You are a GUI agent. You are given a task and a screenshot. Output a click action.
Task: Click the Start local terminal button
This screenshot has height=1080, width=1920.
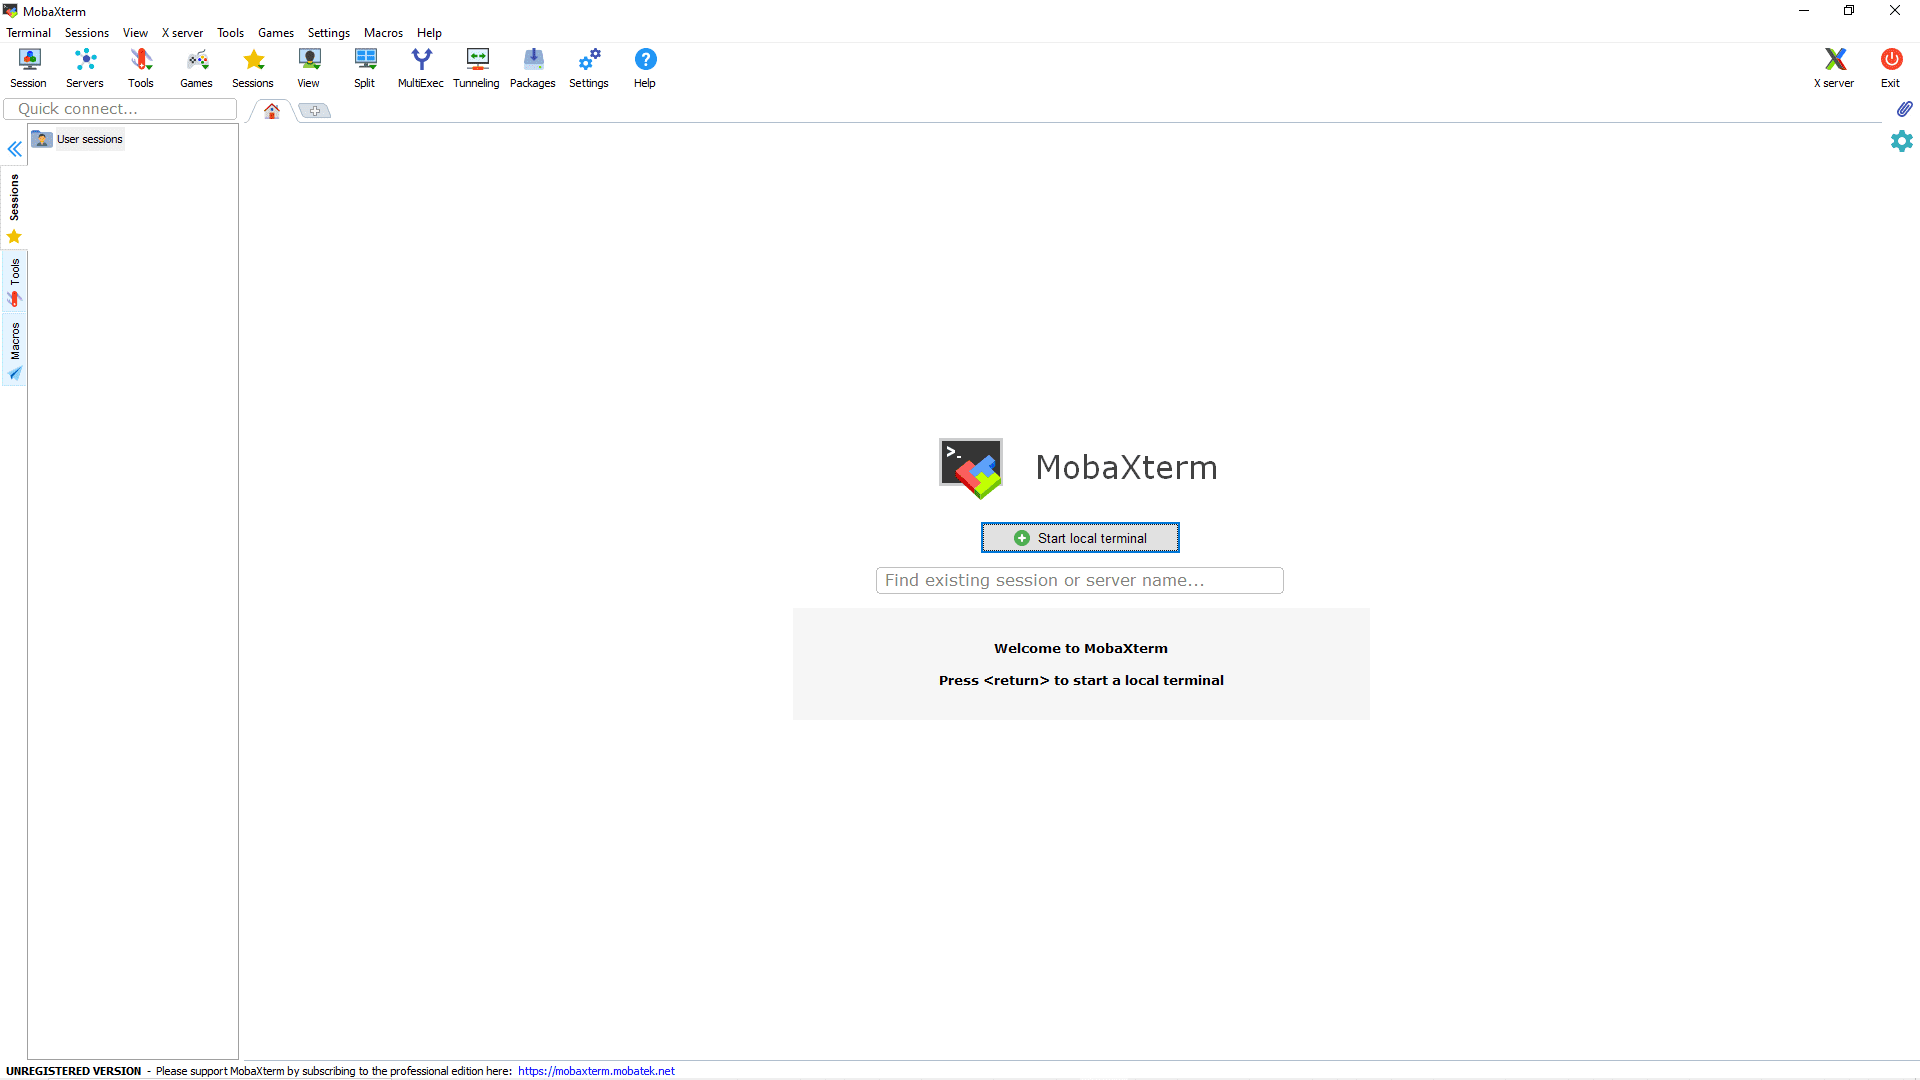(x=1080, y=538)
